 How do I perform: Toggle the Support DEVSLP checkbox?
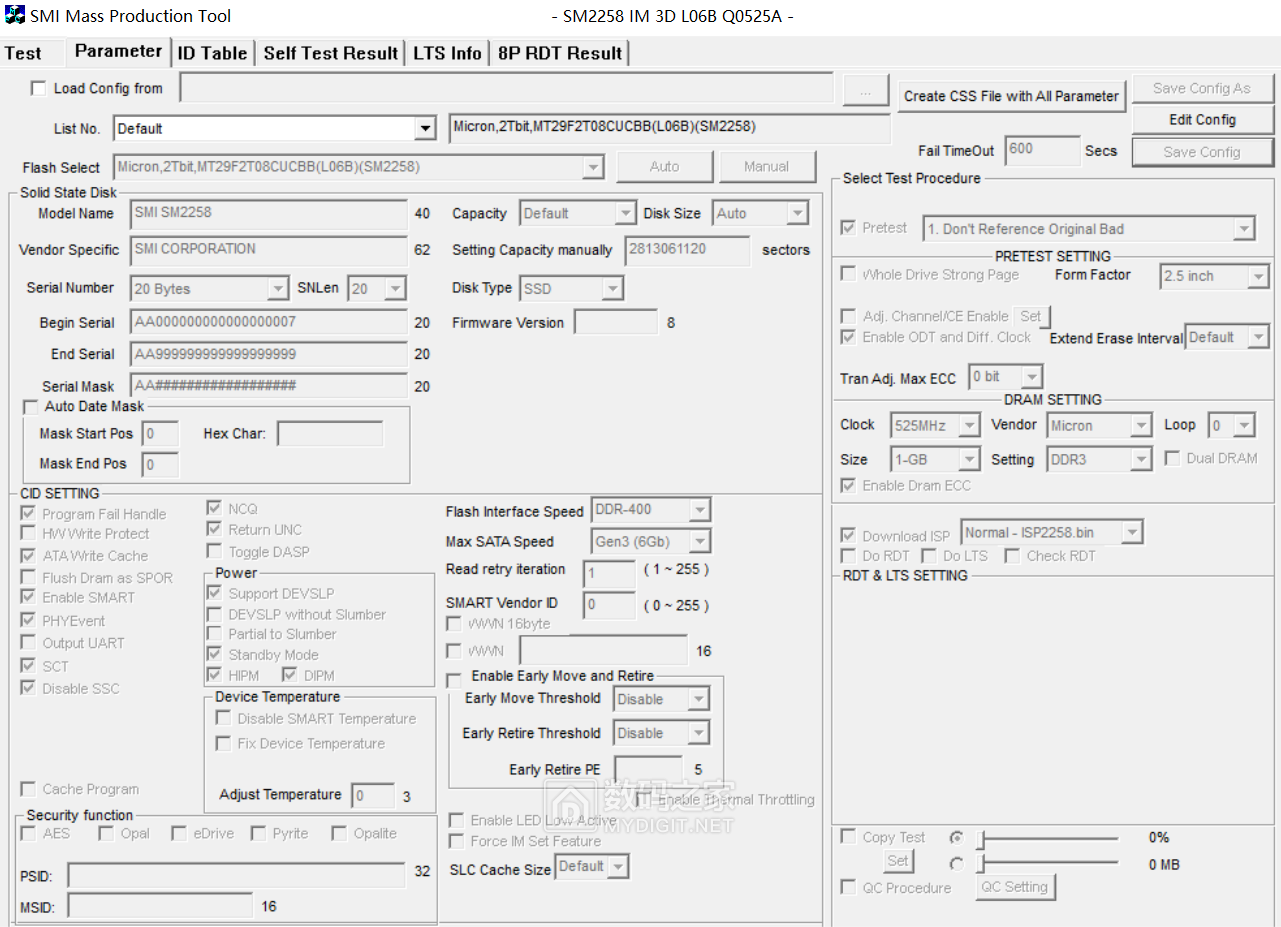[x=214, y=593]
